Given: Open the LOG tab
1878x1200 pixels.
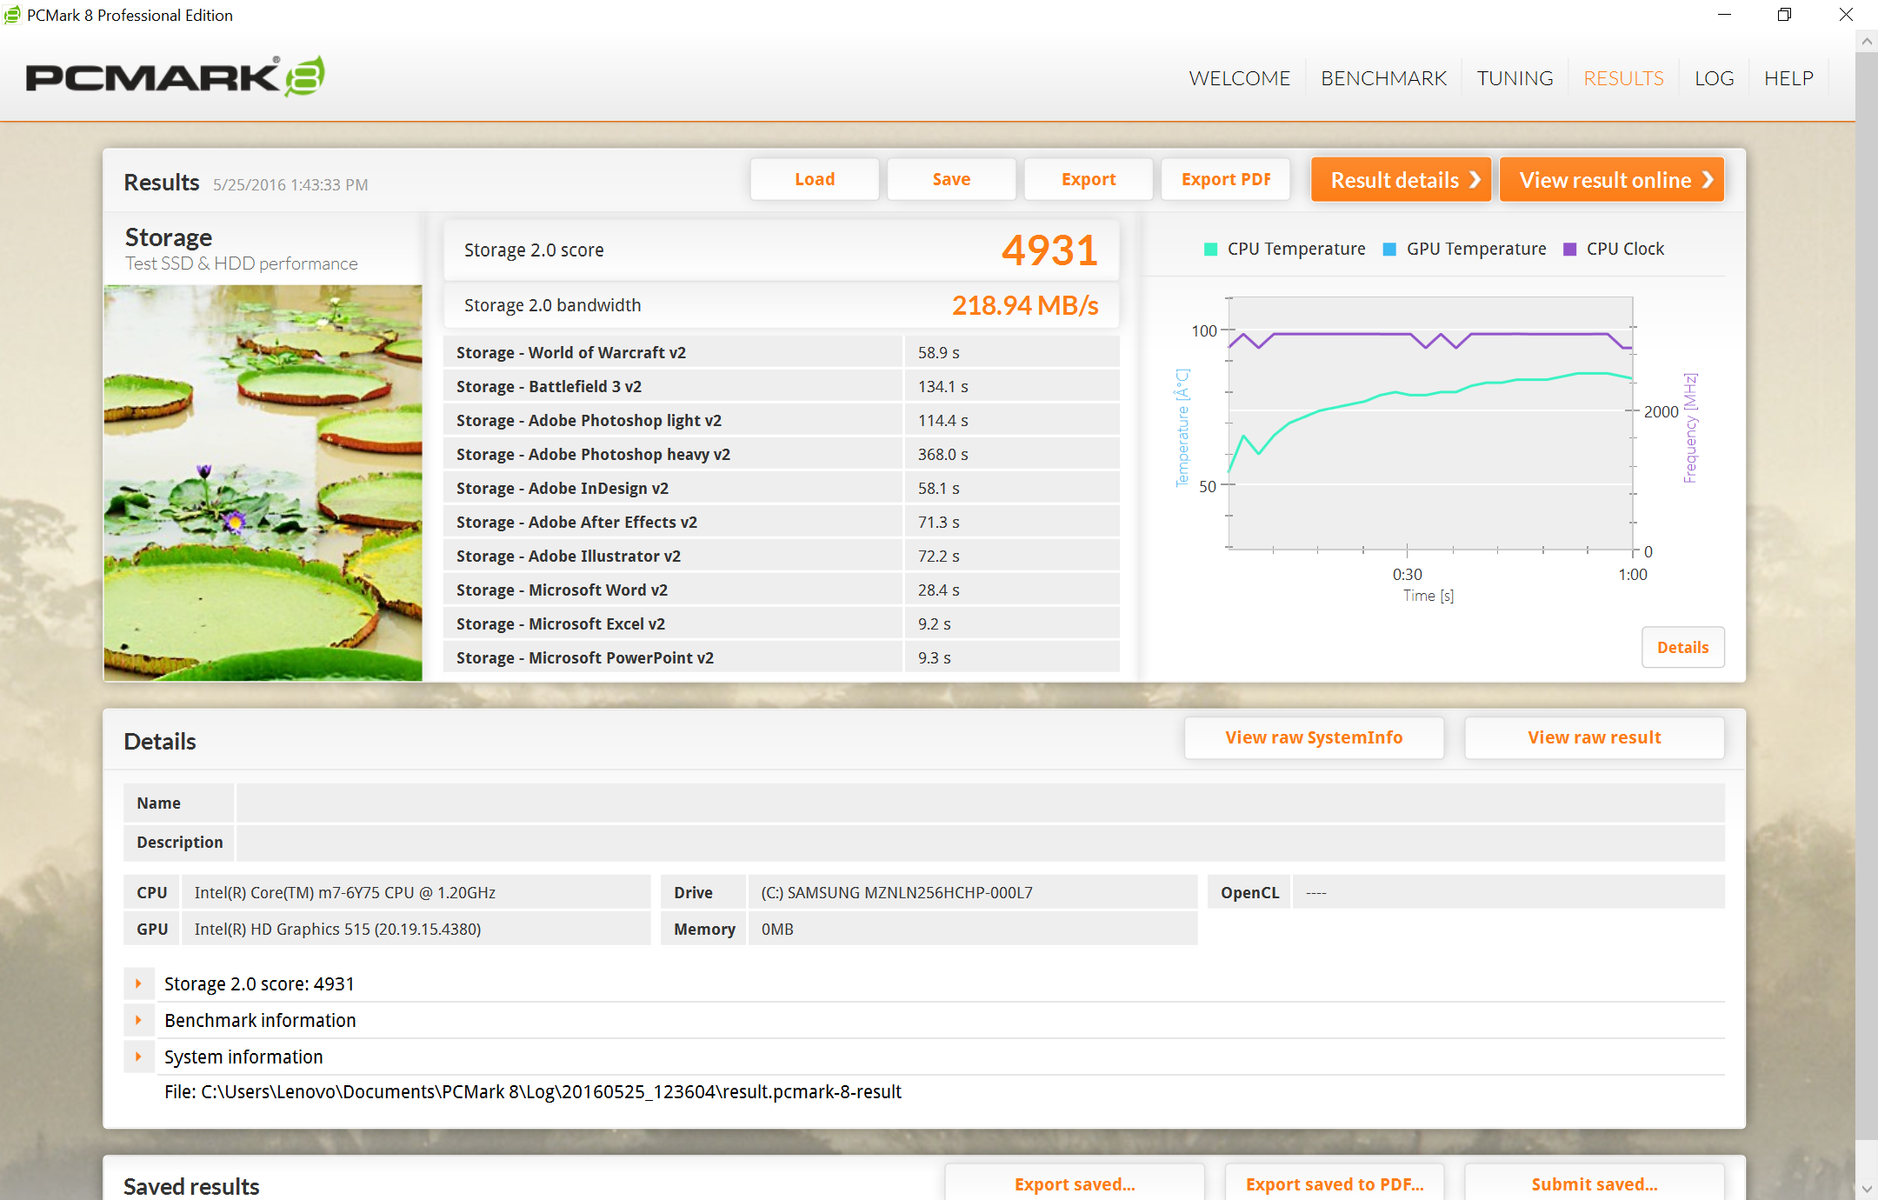Looking at the screenshot, I should 1714,78.
